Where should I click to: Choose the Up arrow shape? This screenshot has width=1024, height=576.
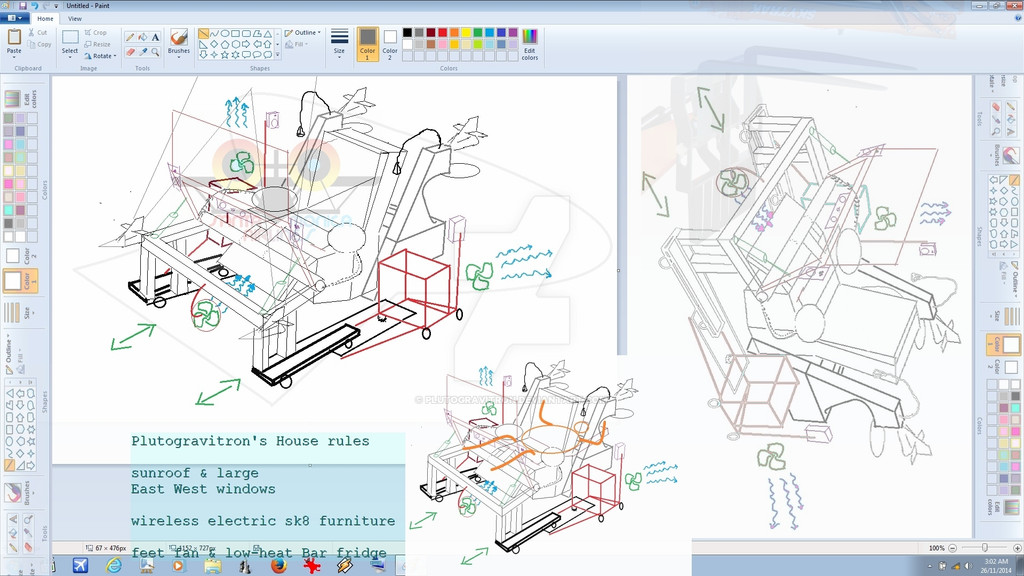[268, 44]
